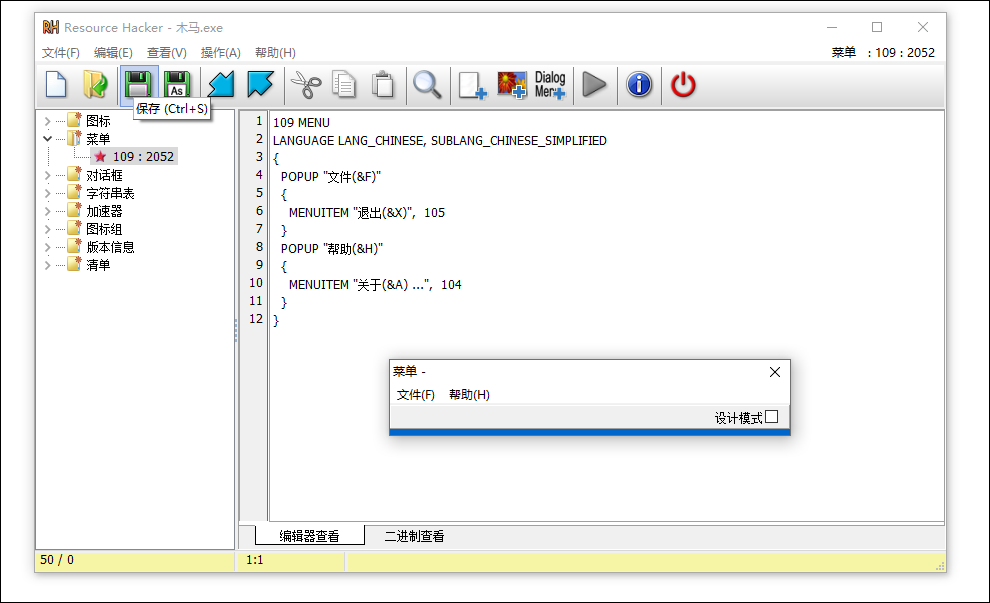Open the 文件(F) menu in main window
990x603 pixels.
click(61, 52)
